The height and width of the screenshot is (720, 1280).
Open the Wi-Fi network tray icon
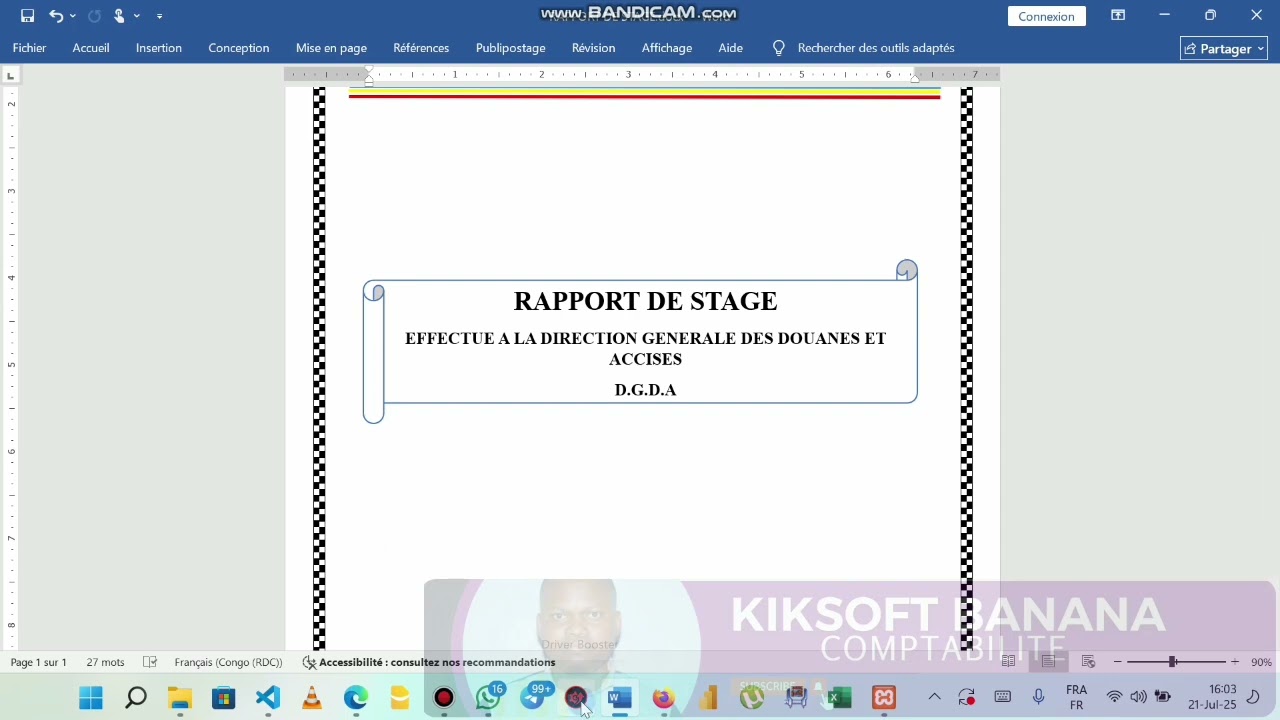click(1114, 697)
